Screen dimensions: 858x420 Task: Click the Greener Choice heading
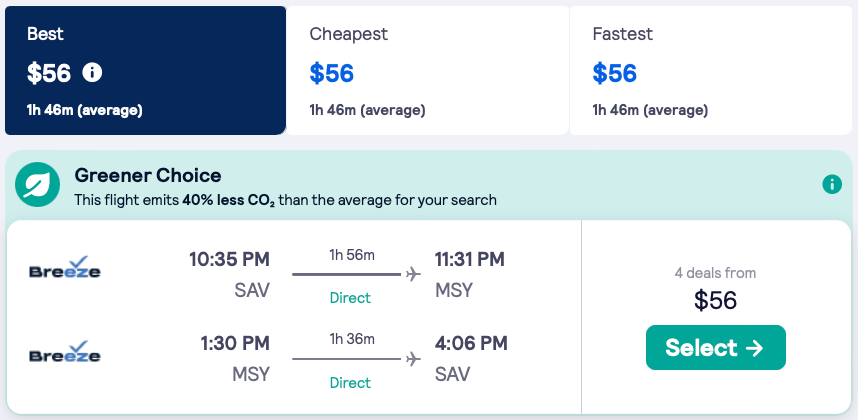[148, 176]
